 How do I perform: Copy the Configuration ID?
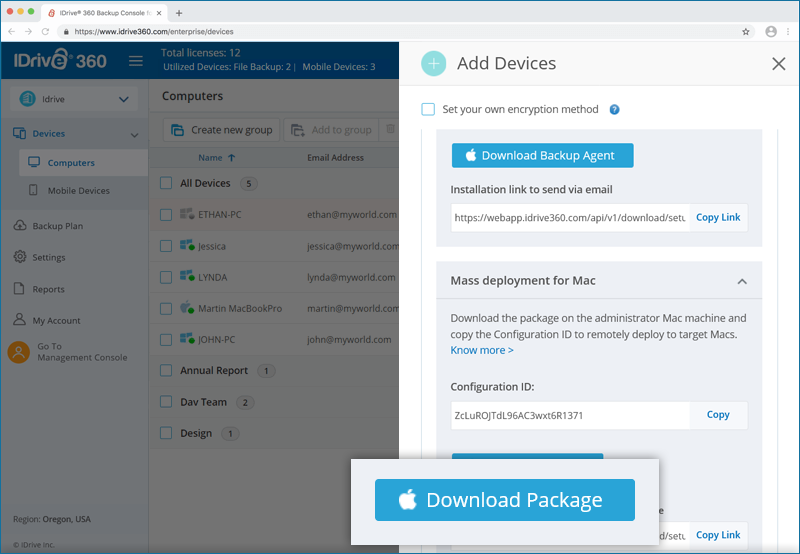(718, 415)
